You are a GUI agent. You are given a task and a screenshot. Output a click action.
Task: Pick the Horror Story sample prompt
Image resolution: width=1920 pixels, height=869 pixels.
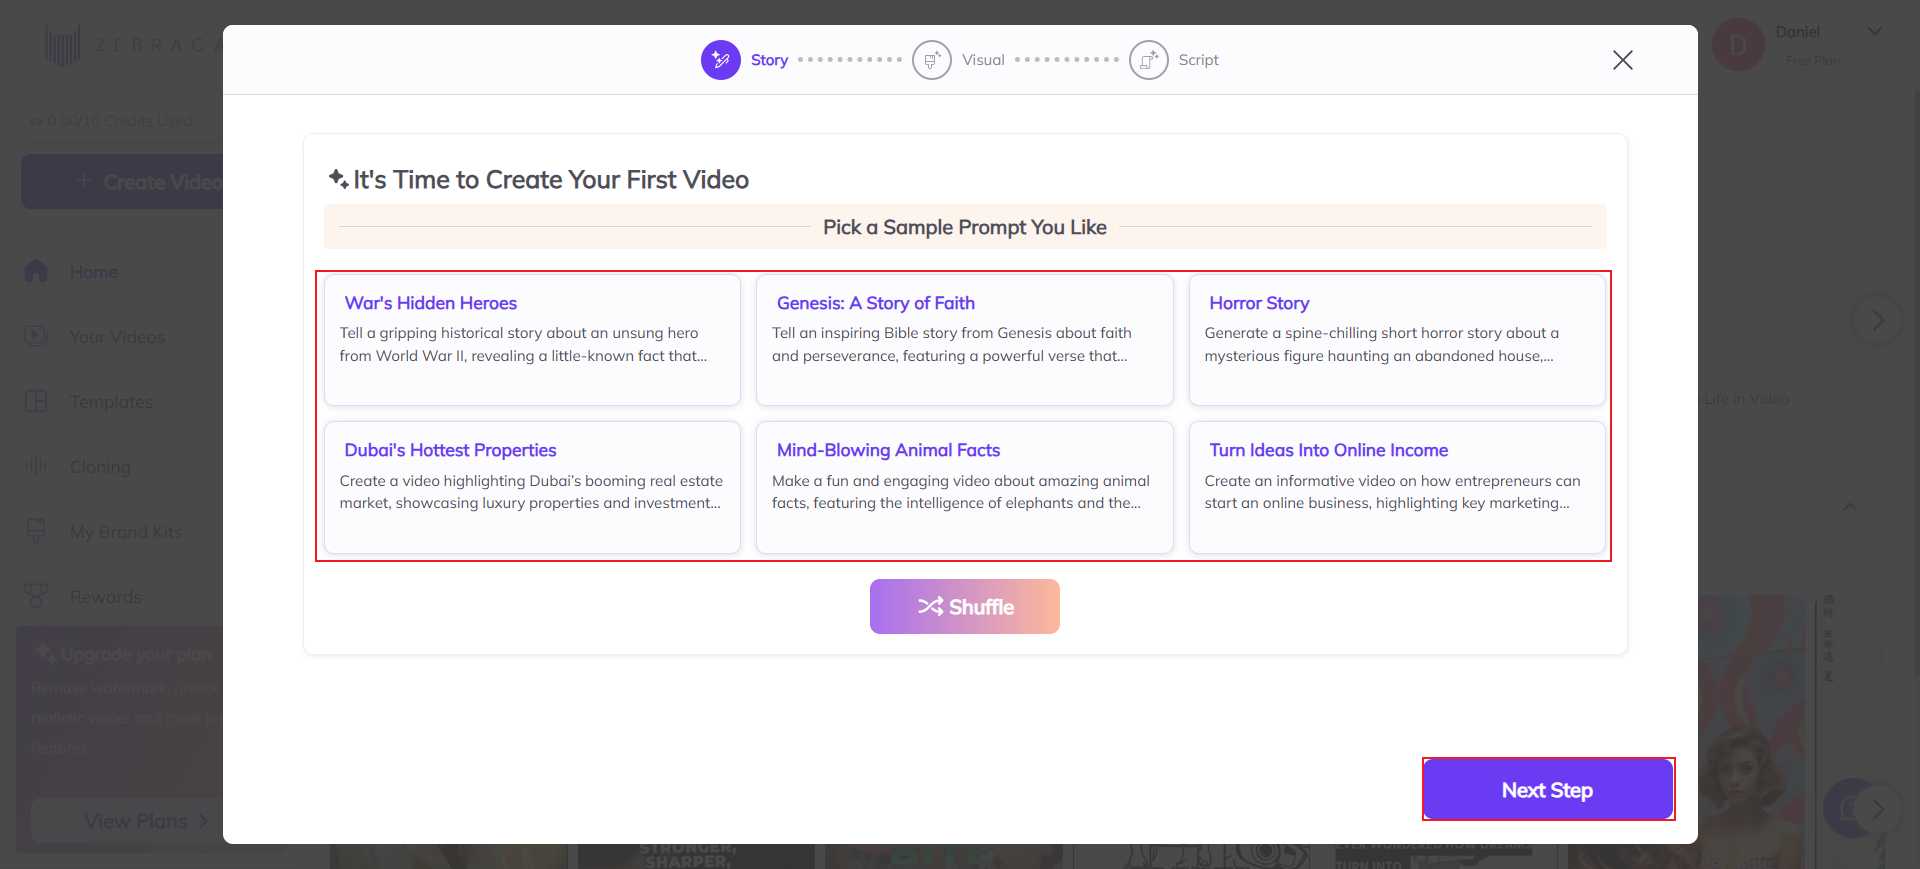click(1396, 340)
